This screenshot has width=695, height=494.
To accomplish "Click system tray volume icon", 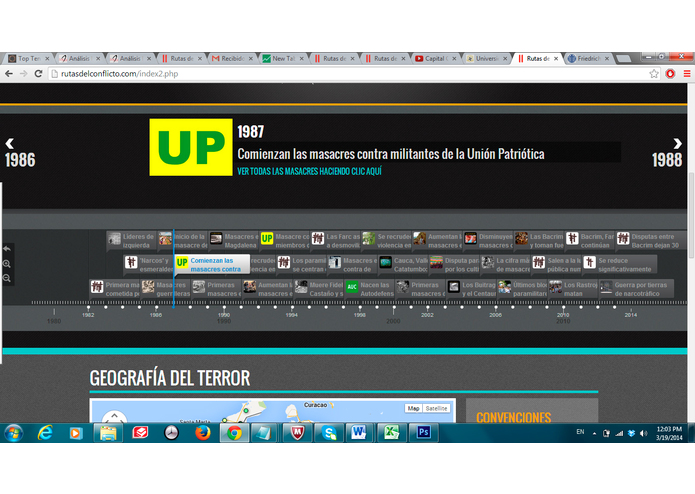I will [x=643, y=433].
